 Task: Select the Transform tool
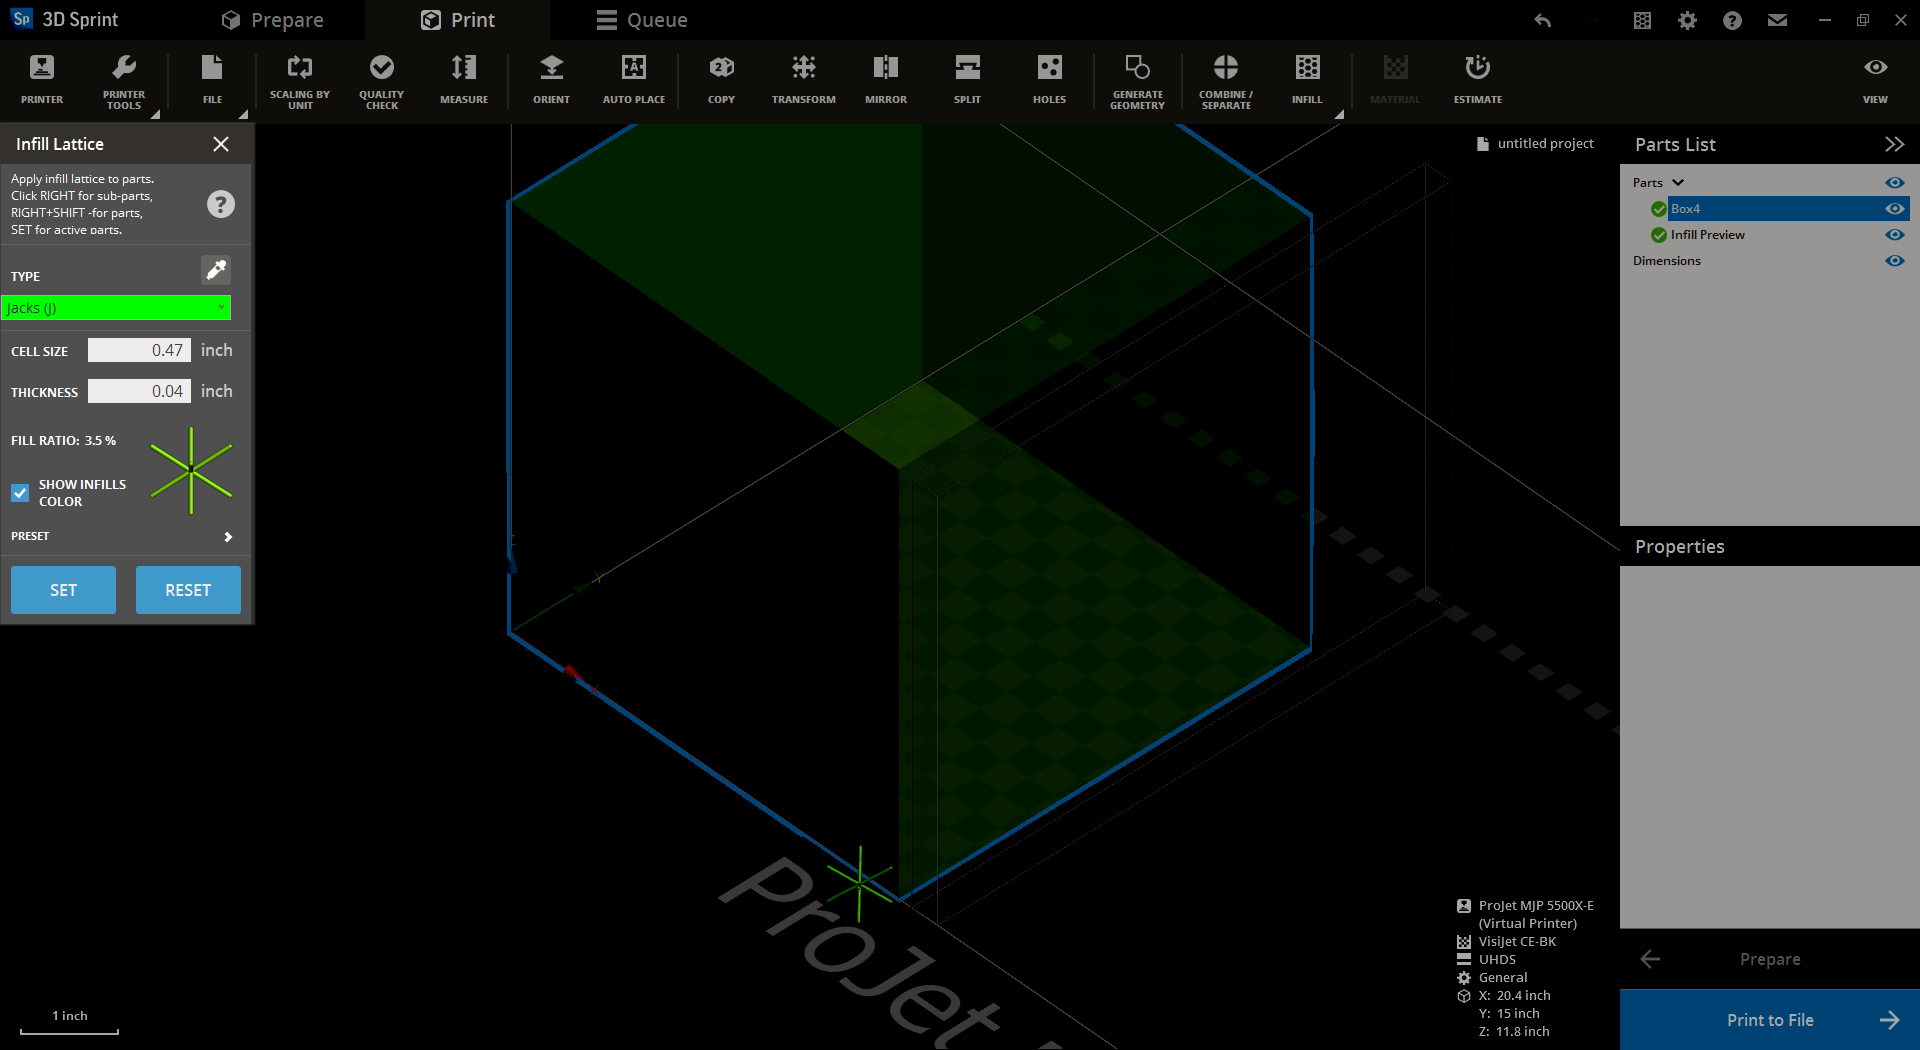(x=803, y=80)
